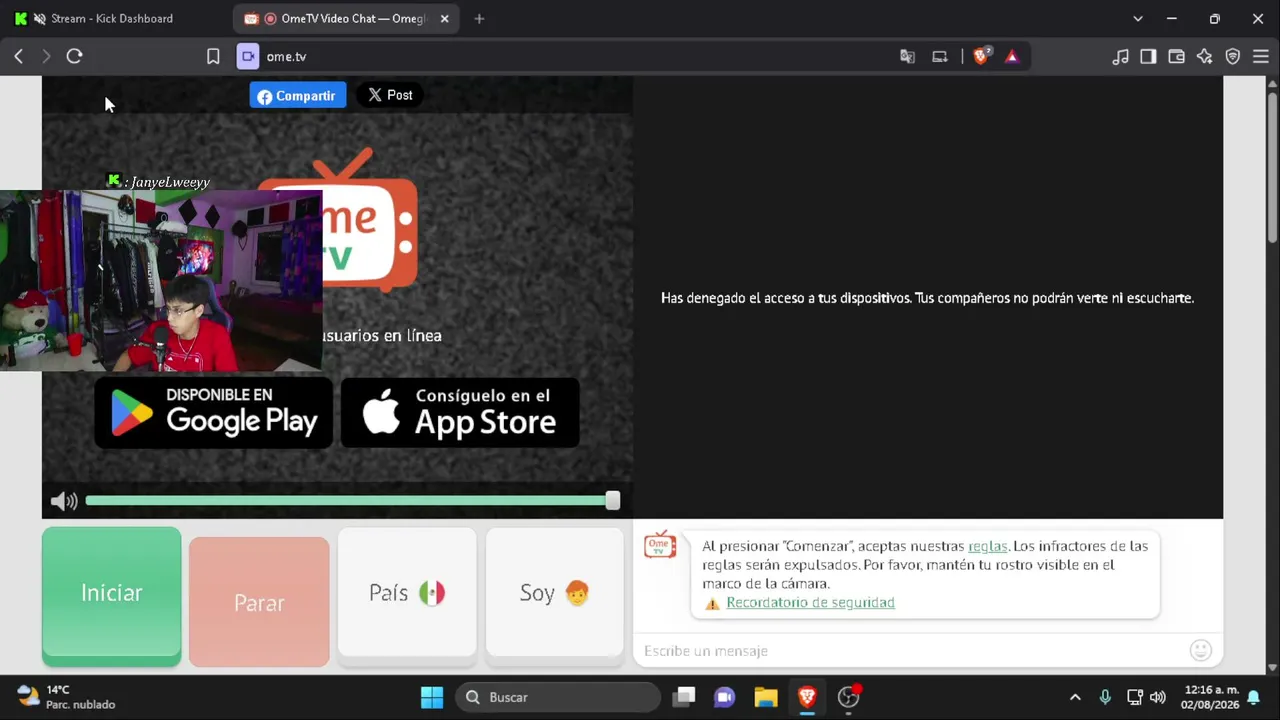Click the Brave browser taskbar icon
The image size is (1280, 720).
(807, 697)
